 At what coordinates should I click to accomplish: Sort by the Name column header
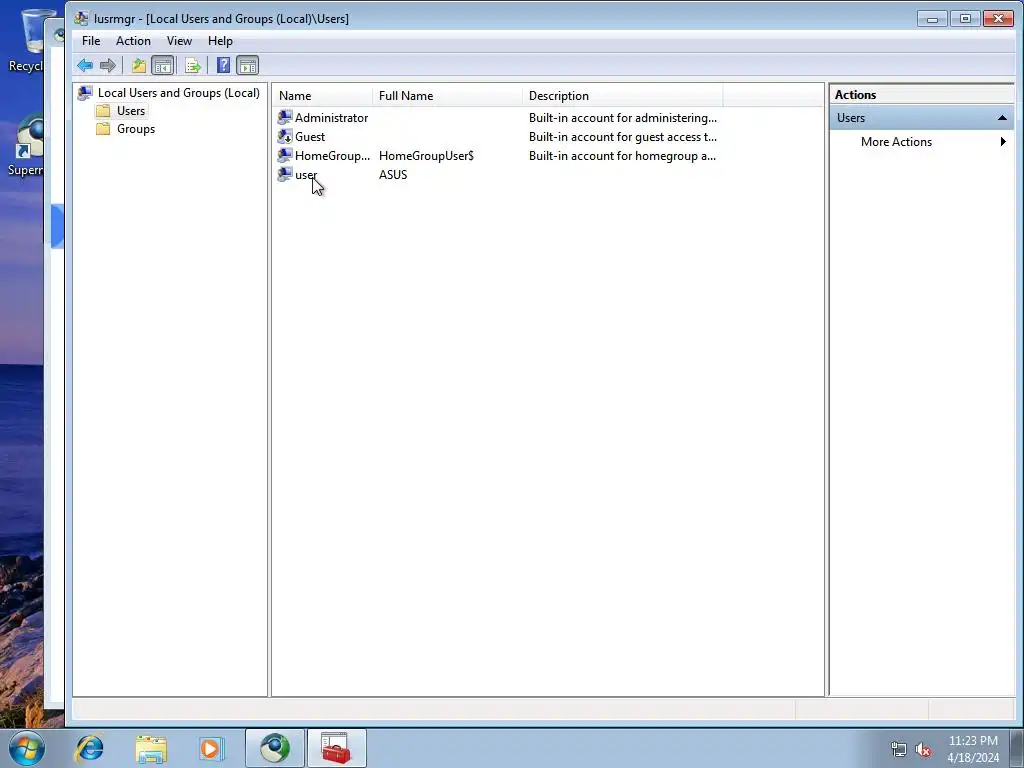click(x=323, y=95)
